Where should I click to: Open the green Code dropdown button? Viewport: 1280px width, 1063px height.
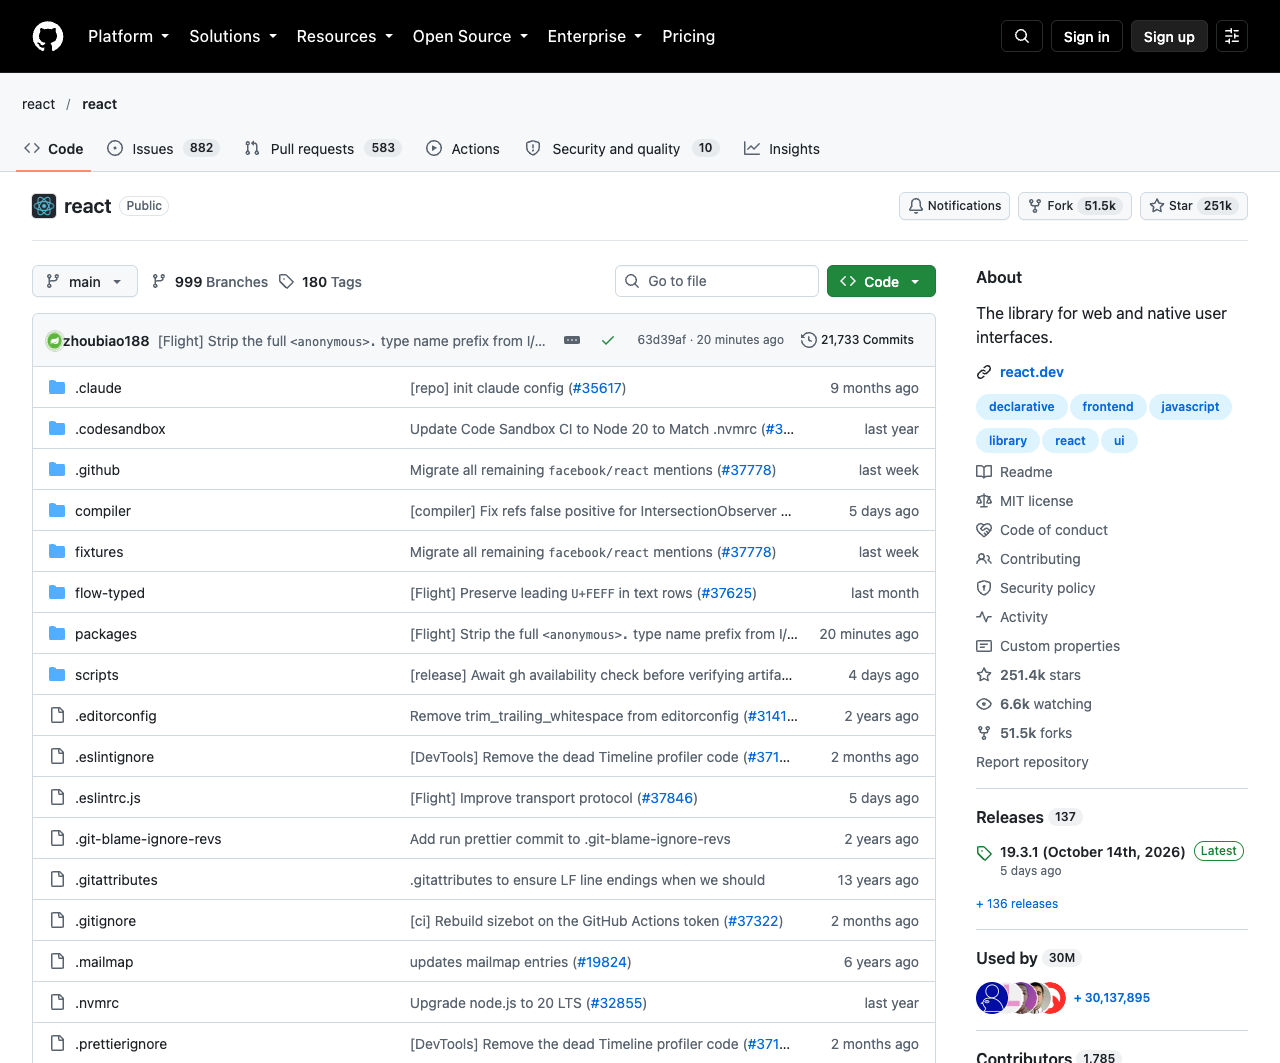881,282
